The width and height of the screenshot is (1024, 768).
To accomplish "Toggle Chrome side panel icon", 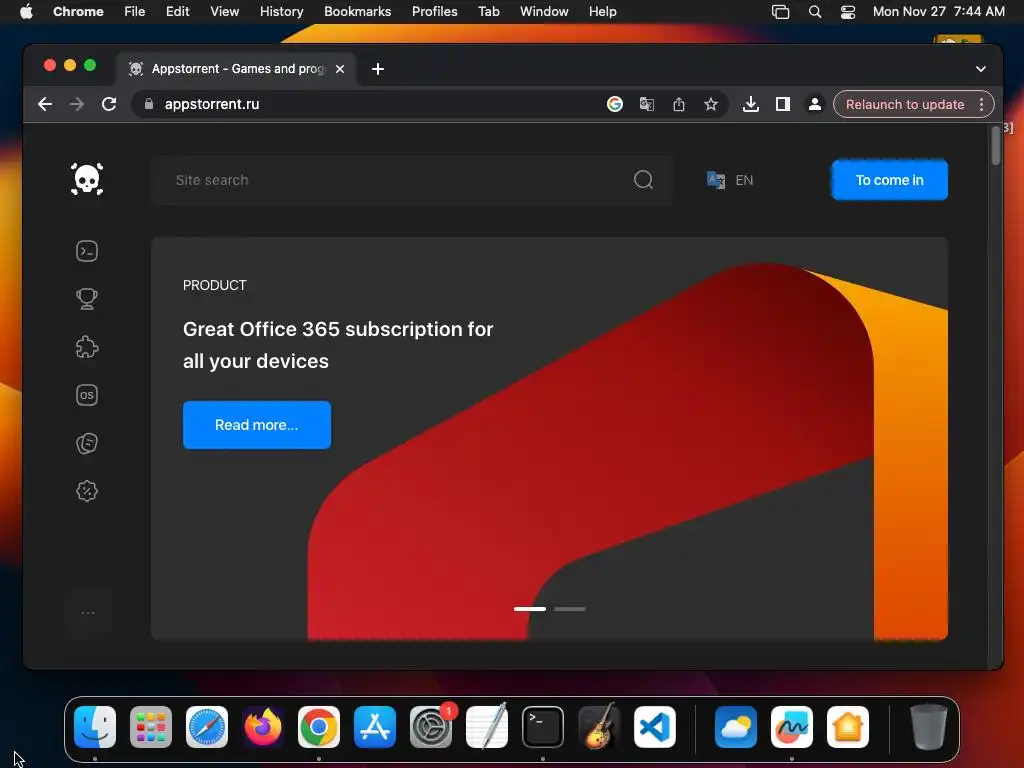I will pos(783,104).
